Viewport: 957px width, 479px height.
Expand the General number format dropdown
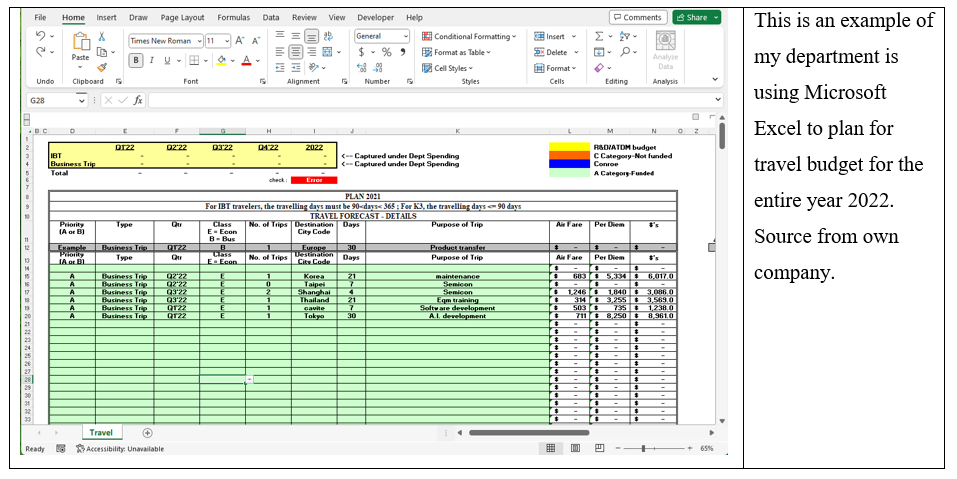pos(405,36)
